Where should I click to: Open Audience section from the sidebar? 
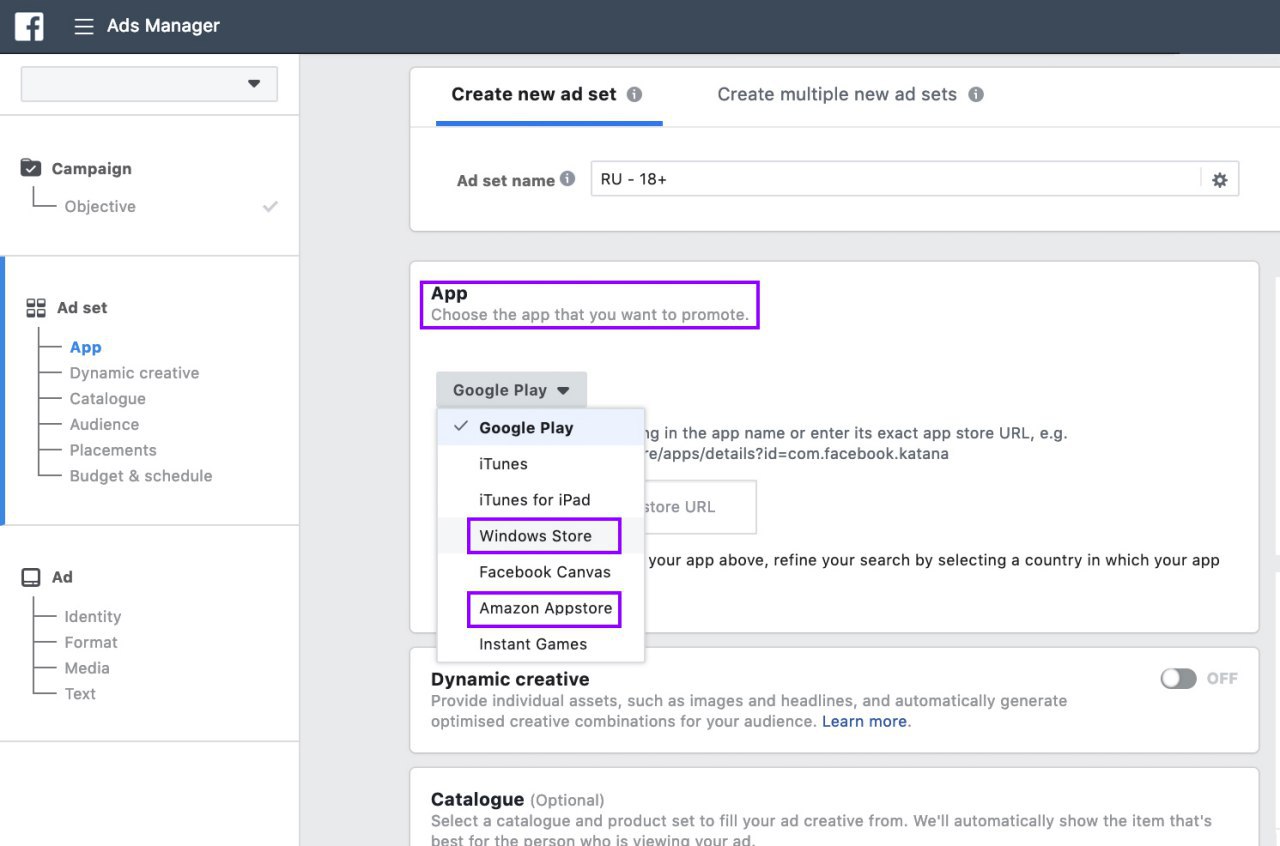pos(104,425)
